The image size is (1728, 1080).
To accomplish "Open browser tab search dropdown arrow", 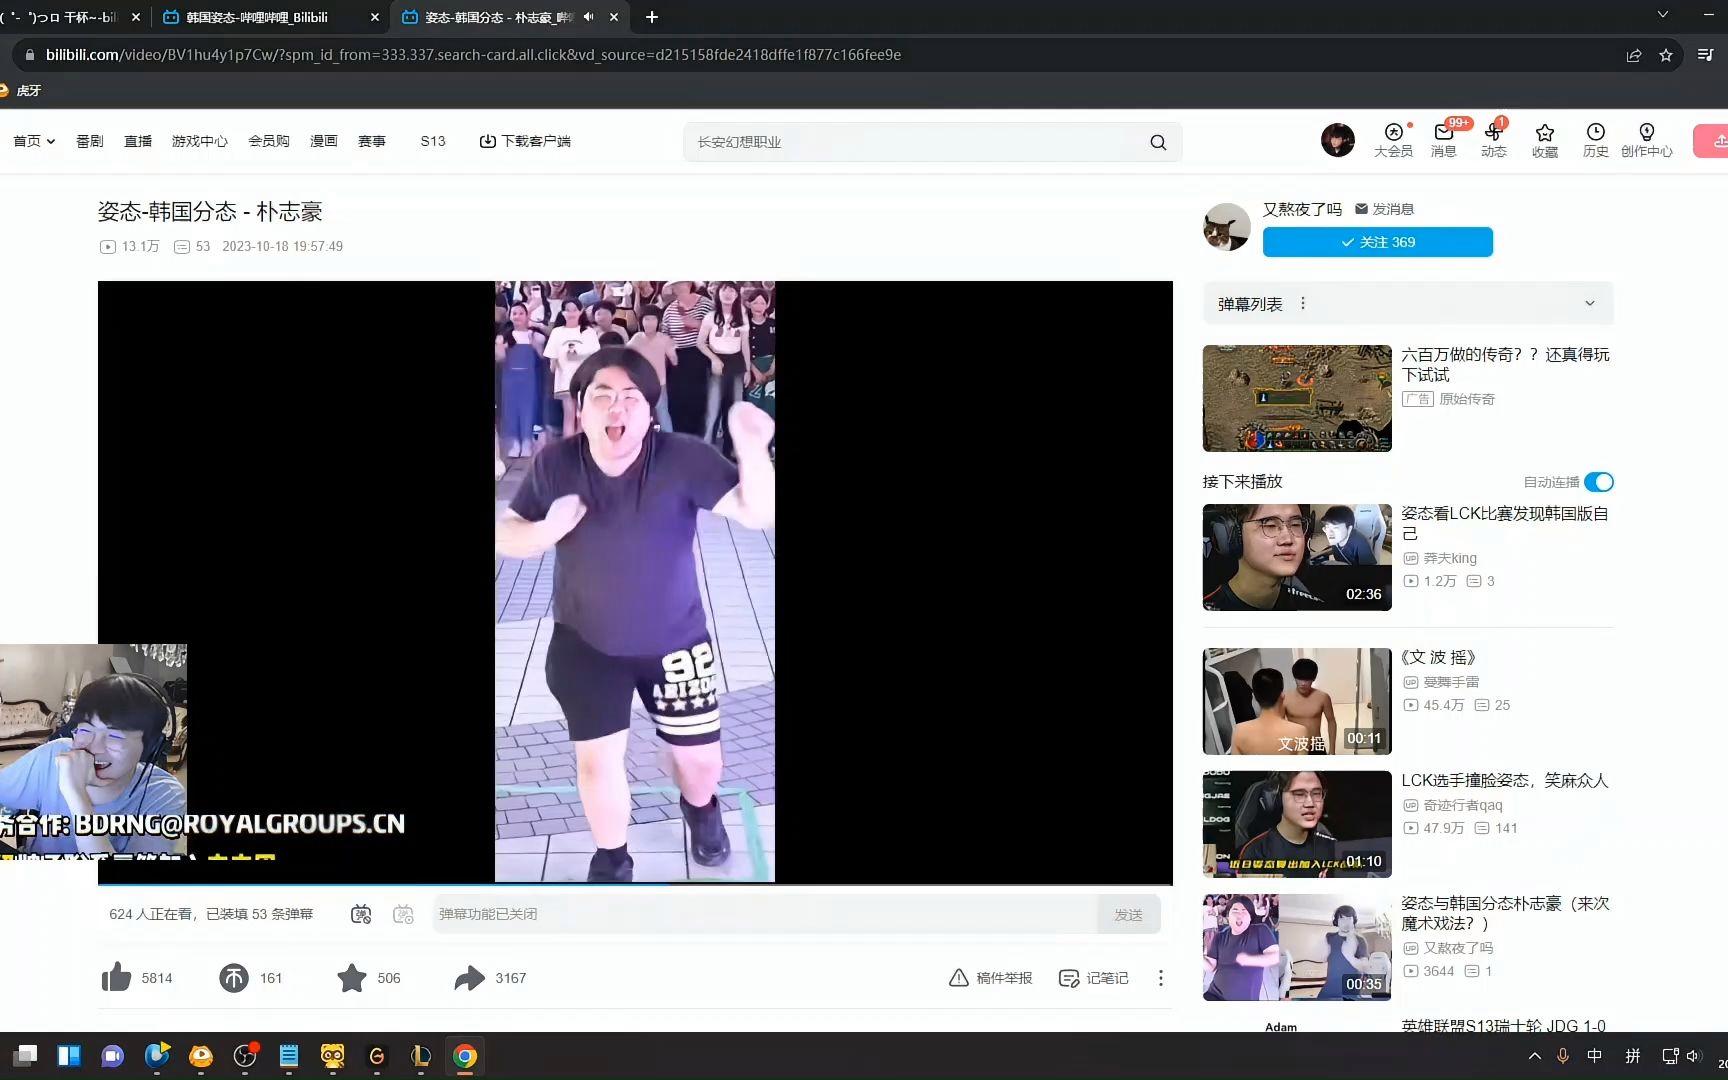I will [x=1663, y=14].
